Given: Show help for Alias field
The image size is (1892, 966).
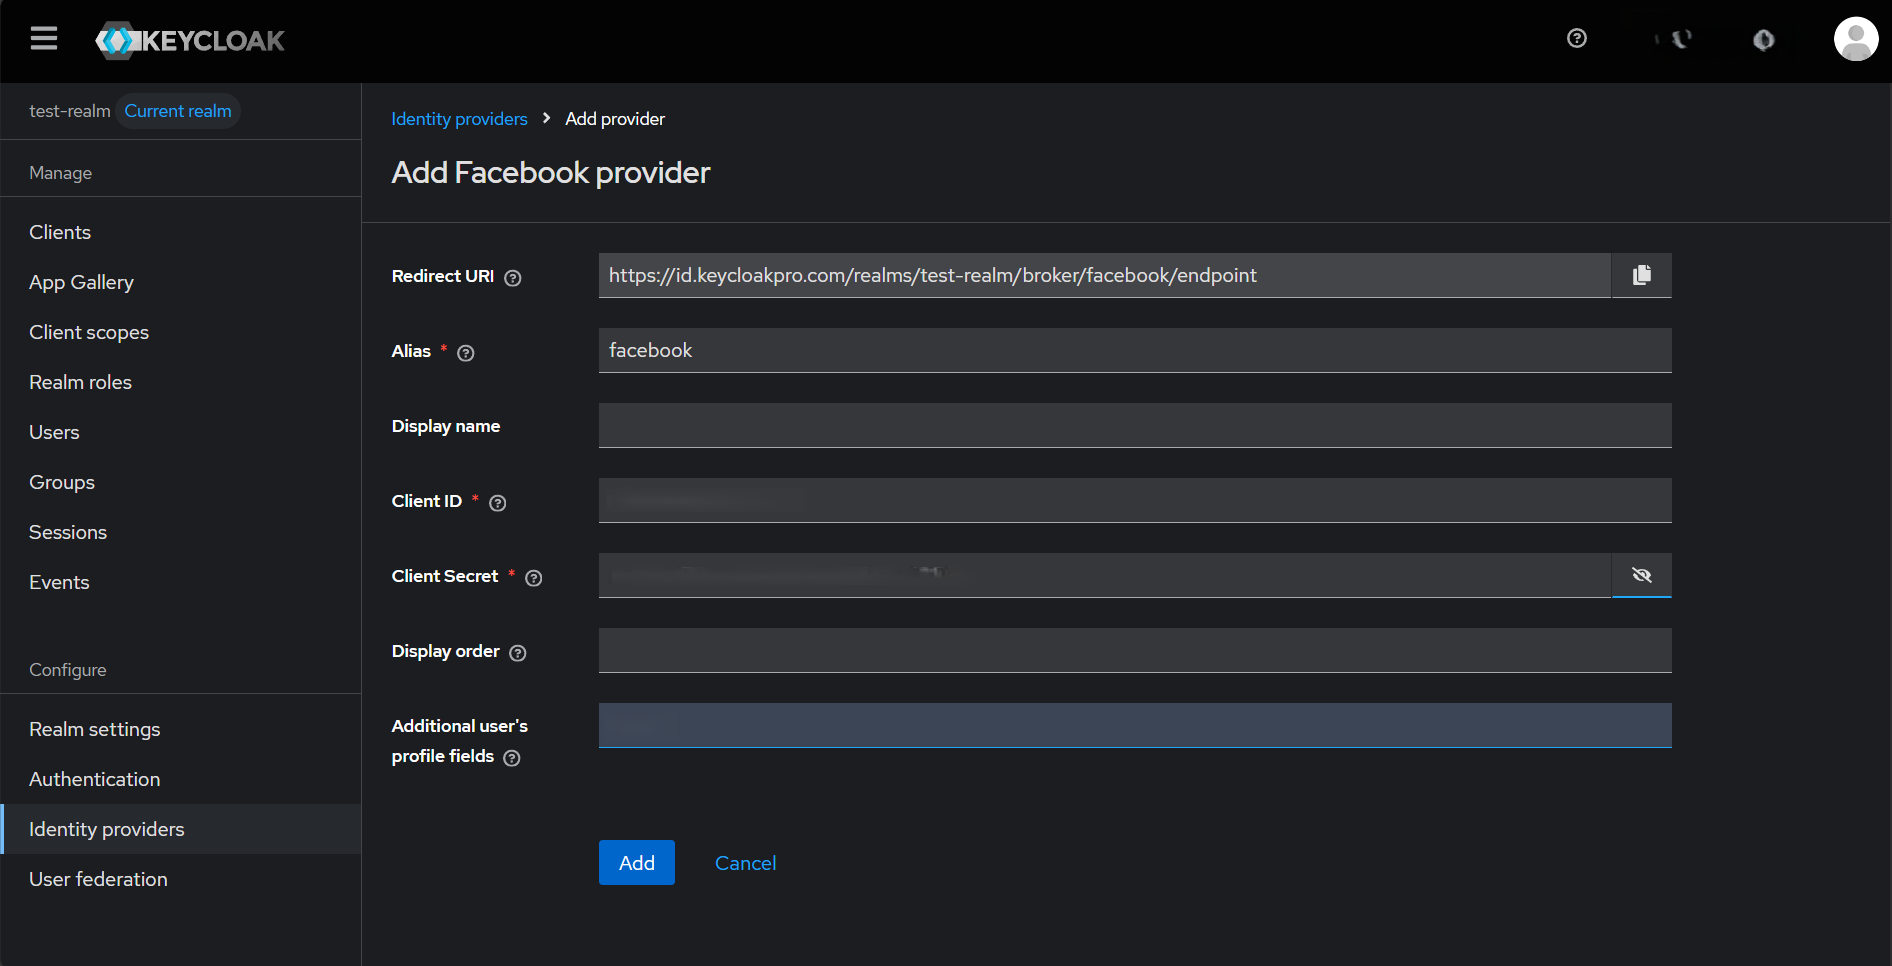Looking at the screenshot, I should coord(466,353).
